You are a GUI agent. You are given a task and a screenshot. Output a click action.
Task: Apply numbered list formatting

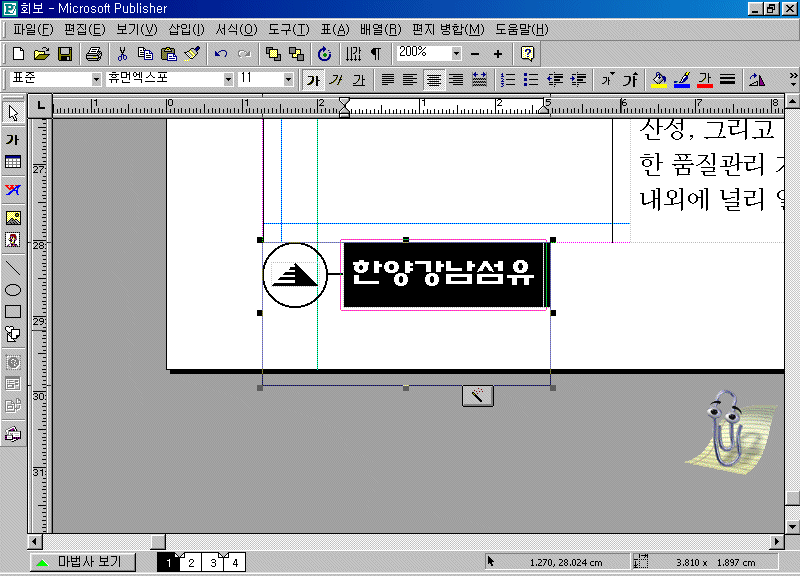coord(508,80)
